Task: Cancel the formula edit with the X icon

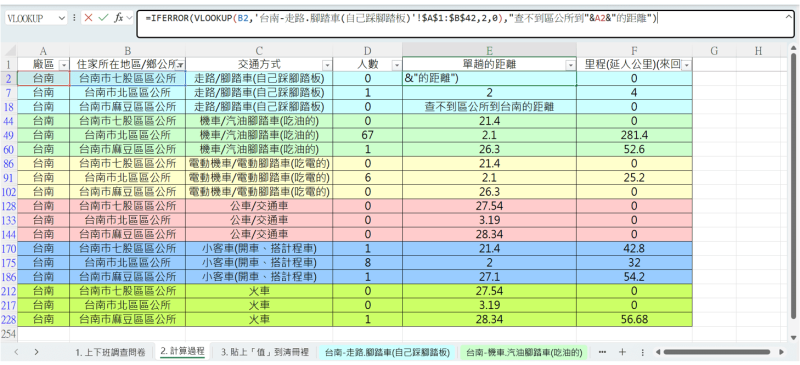Action: point(88,18)
